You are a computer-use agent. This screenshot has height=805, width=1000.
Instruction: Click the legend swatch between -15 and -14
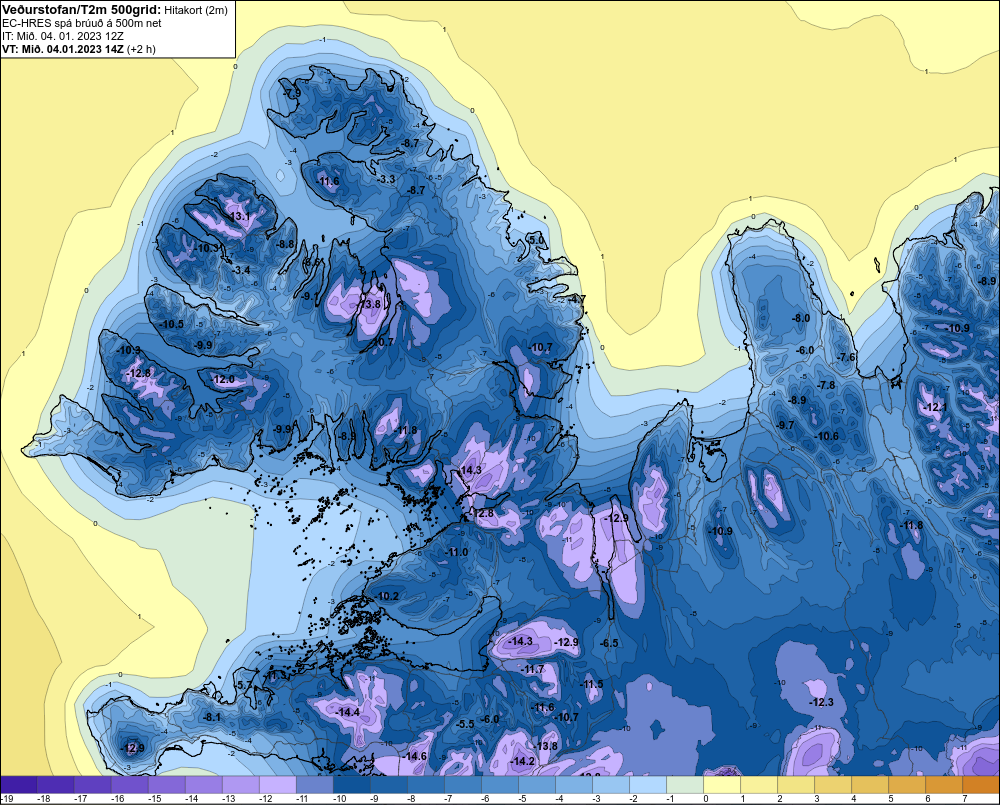tap(166, 785)
